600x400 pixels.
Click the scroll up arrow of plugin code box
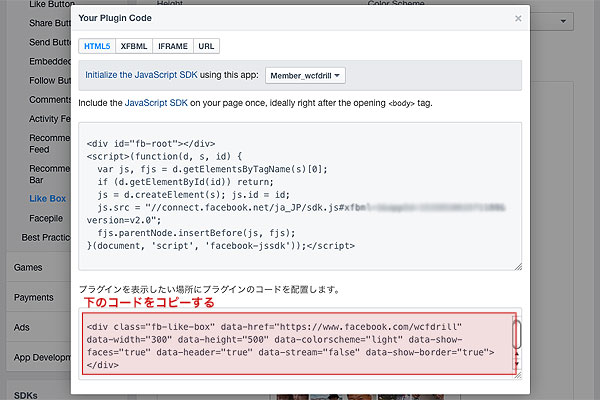pos(517,354)
